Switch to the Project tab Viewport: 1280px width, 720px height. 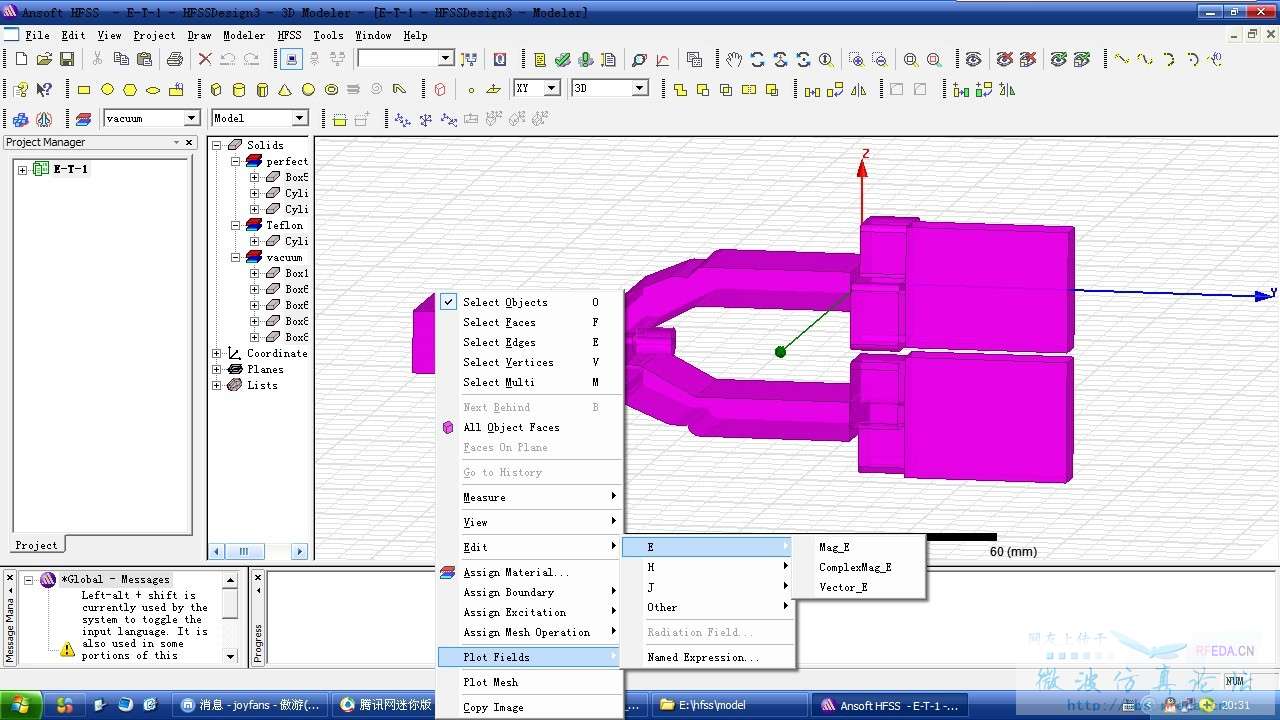pyautogui.click(x=36, y=545)
